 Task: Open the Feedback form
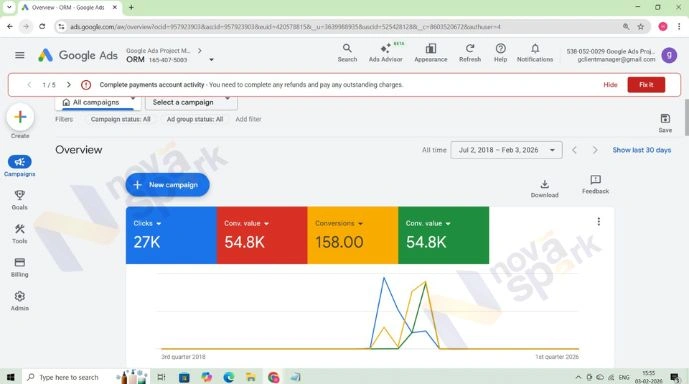tap(595, 185)
